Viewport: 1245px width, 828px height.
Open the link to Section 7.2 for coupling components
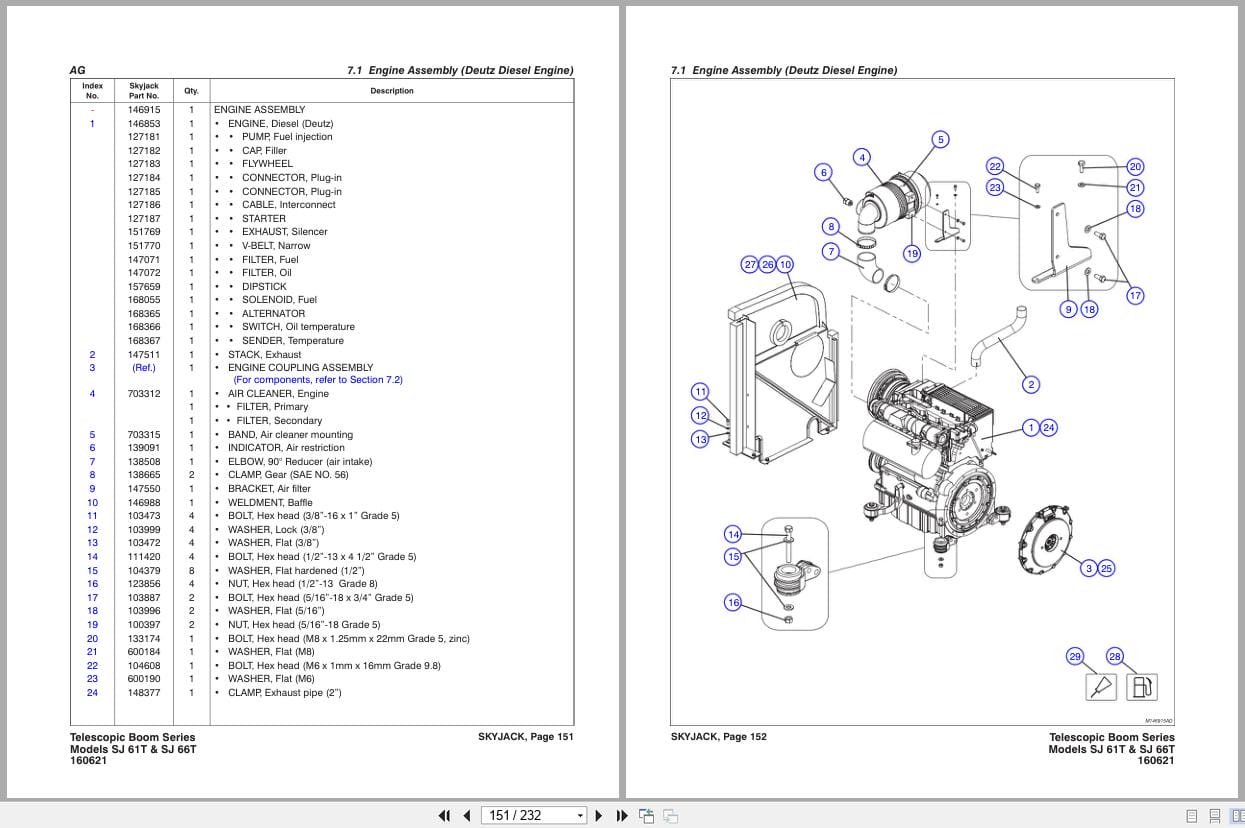(x=317, y=380)
